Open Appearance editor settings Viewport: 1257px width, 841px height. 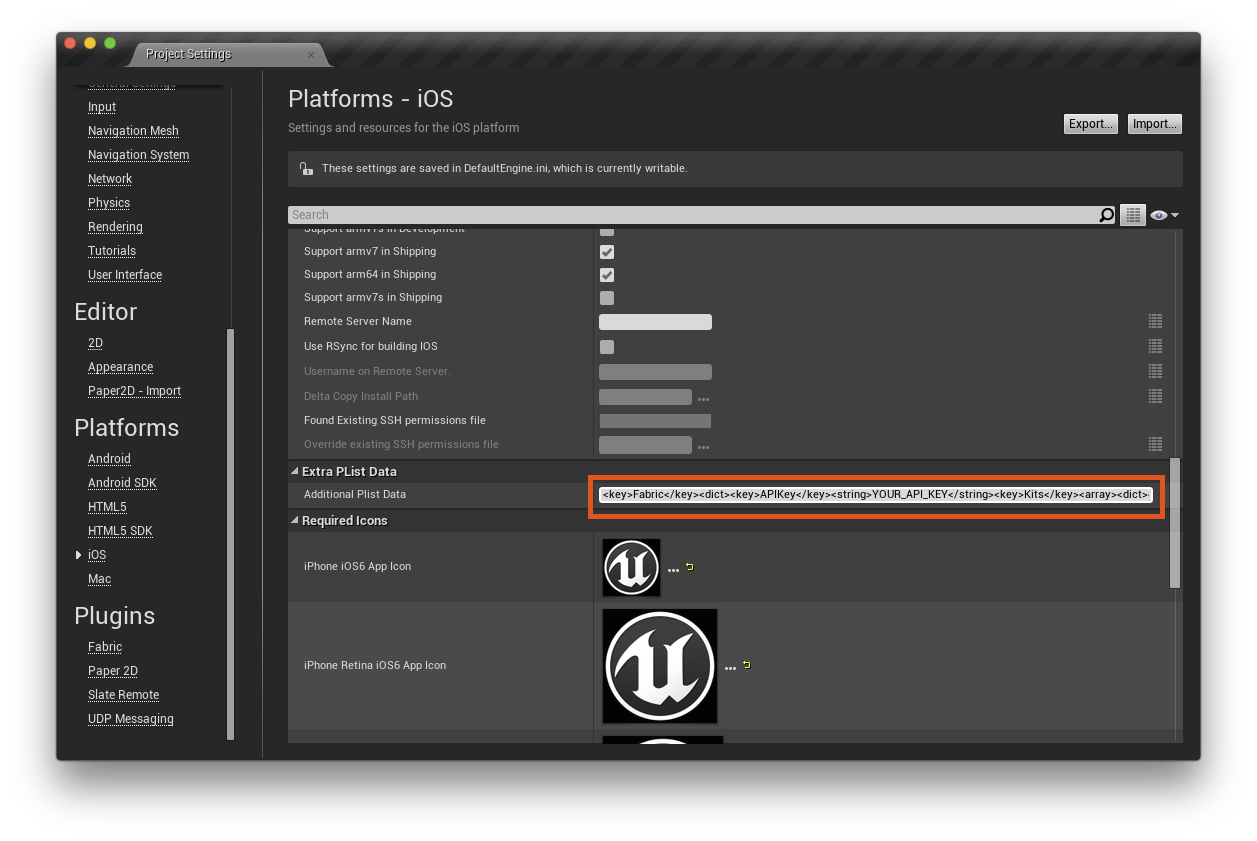120,367
